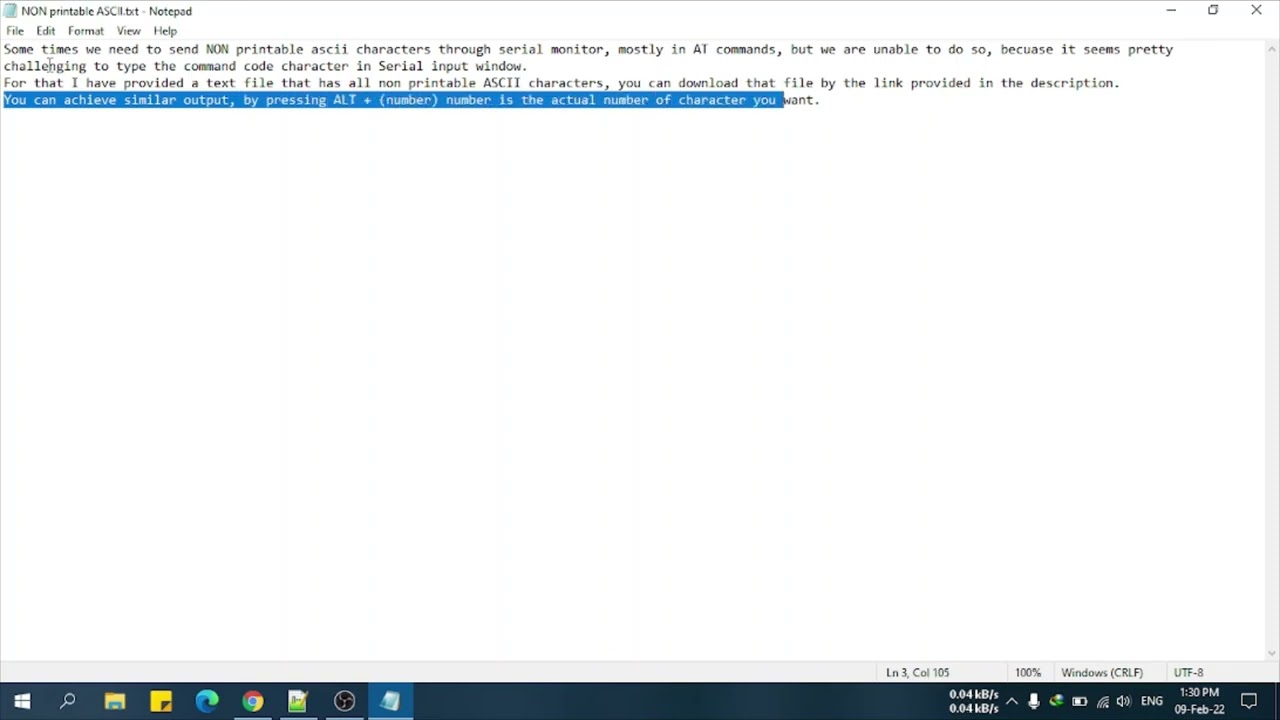Open the clock showing 1:30 PM
This screenshot has height=720, width=1280.
[1199, 701]
